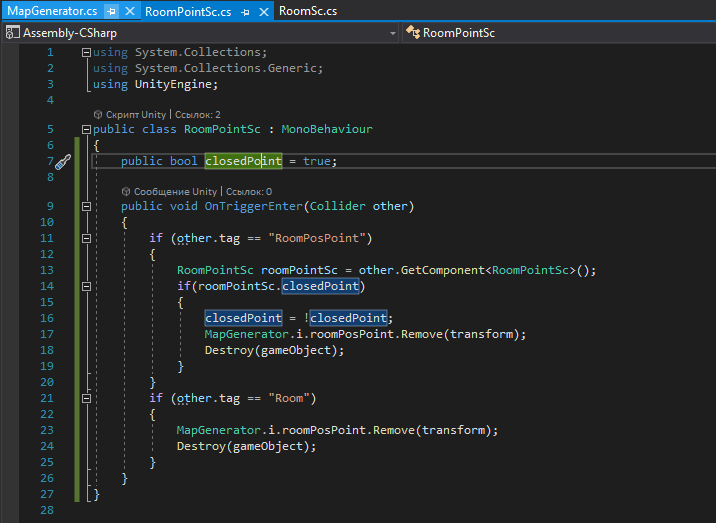Click MapGenerator on line 17
The width and height of the screenshot is (716, 523).
pos(247,334)
